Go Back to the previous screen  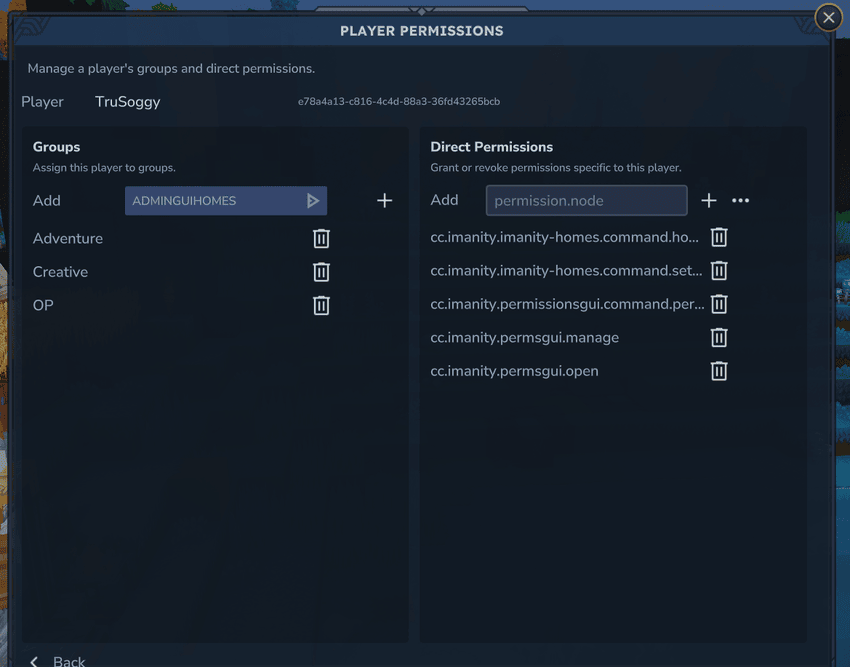[58, 661]
